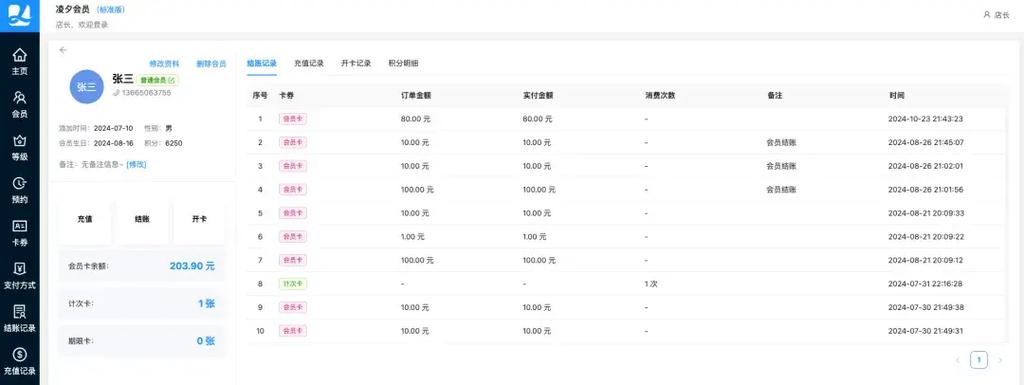Click the 积分 6250 value
The image size is (1024, 385).
[x=174, y=142]
